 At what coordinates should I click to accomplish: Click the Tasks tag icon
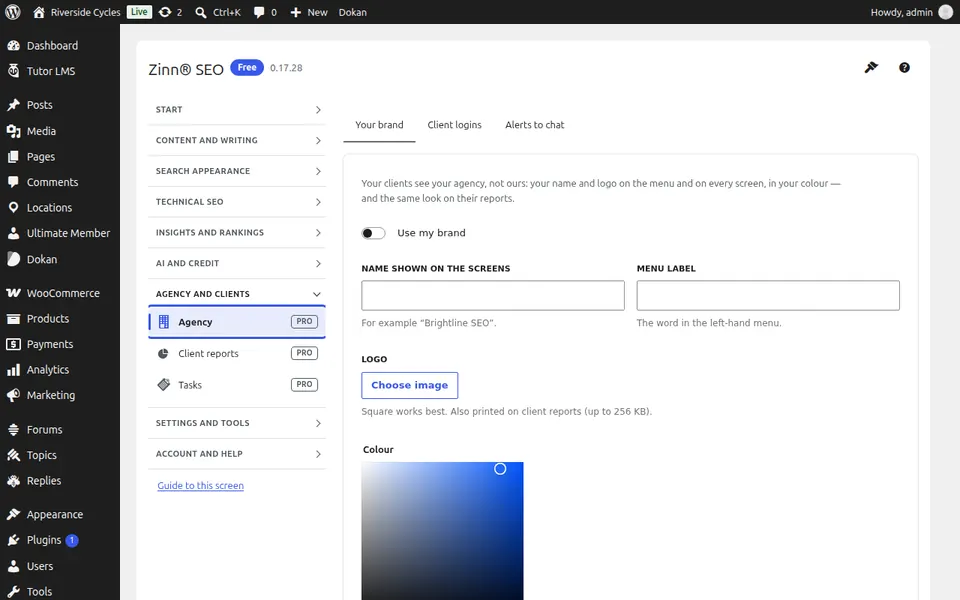tap(163, 384)
